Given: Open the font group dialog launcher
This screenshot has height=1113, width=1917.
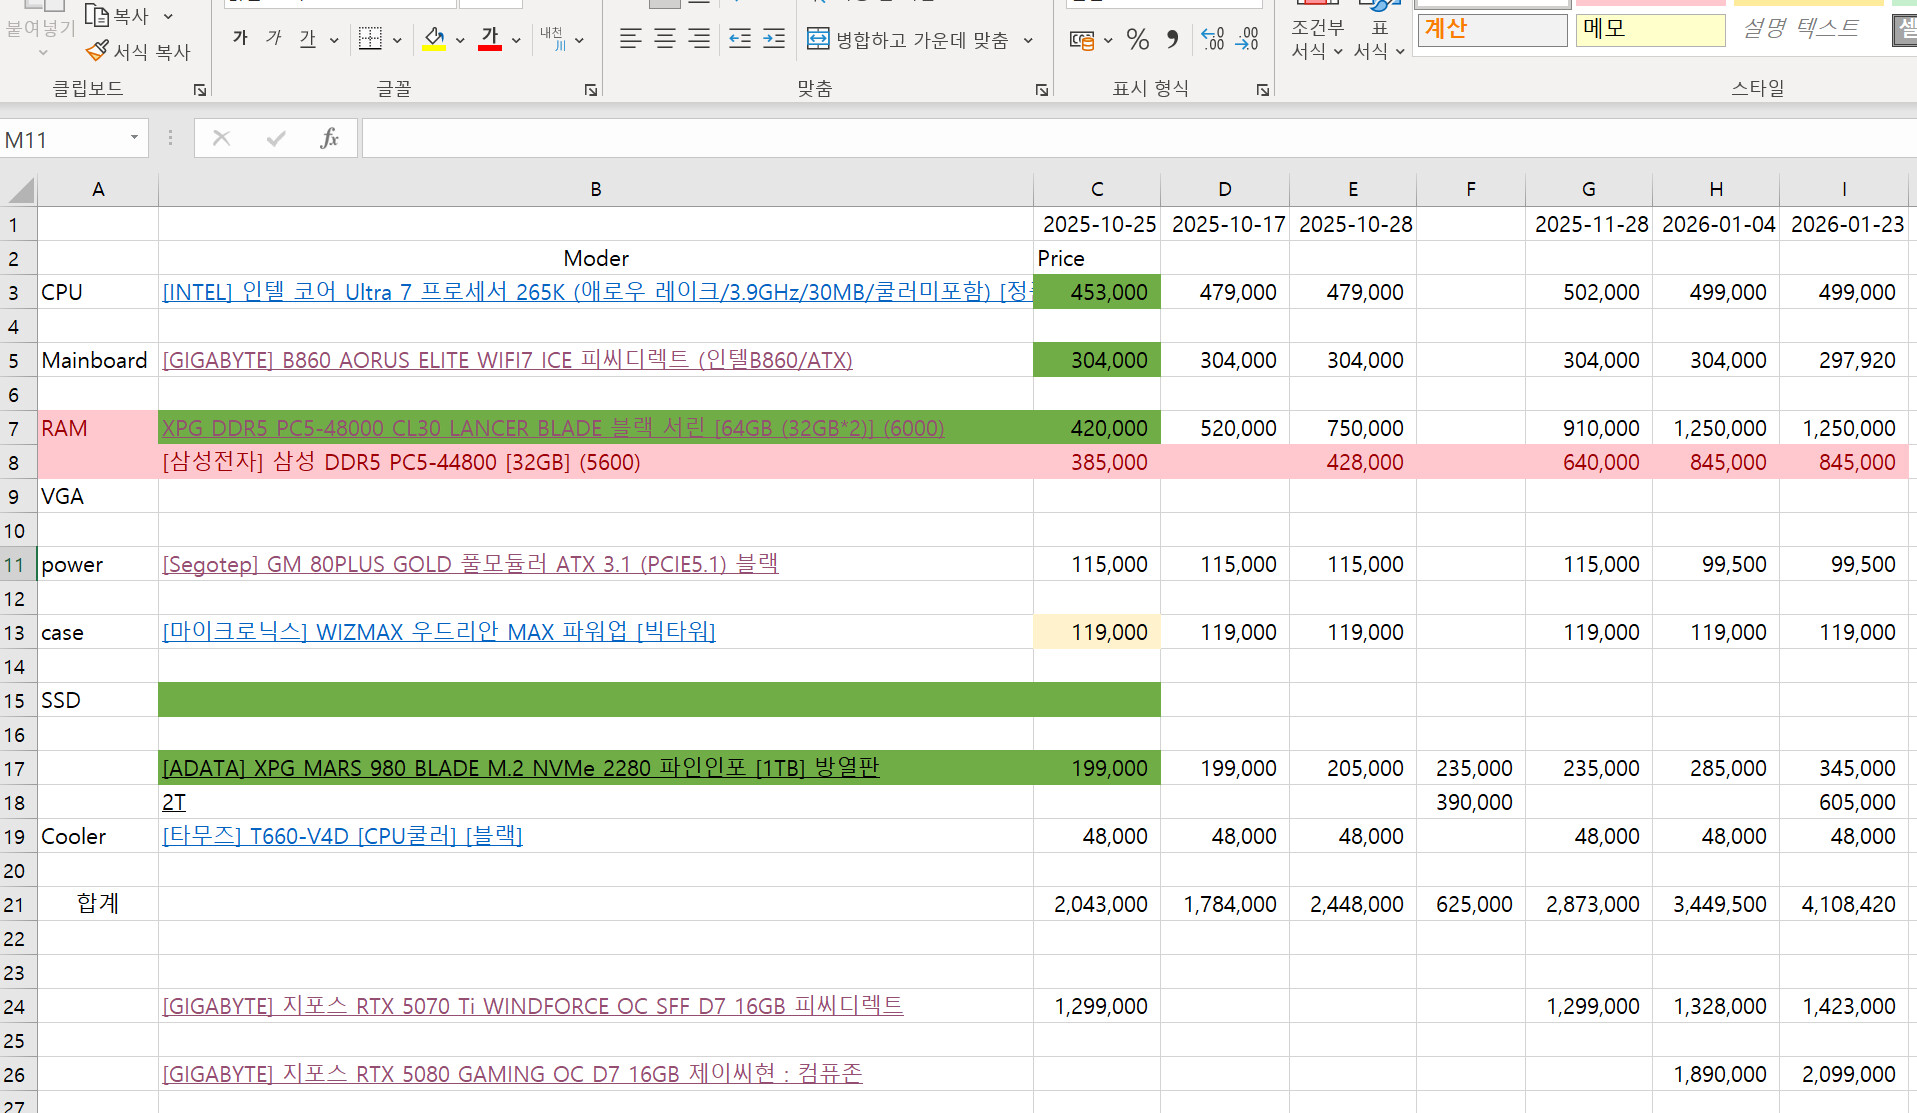Looking at the screenshot, I should coord(590,90).
